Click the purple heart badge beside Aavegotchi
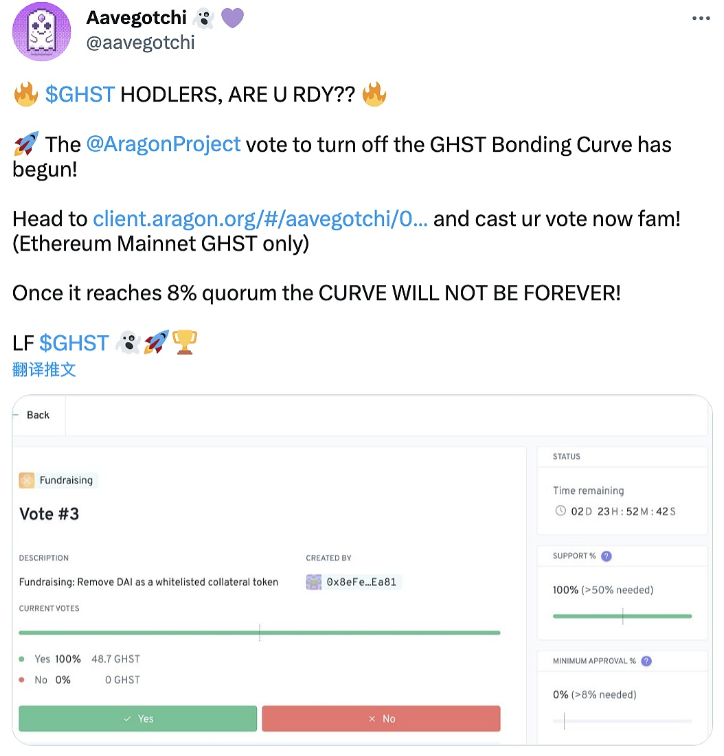This screenshot has width=724, height=756. pyautogui.click(x=232, y=18)
